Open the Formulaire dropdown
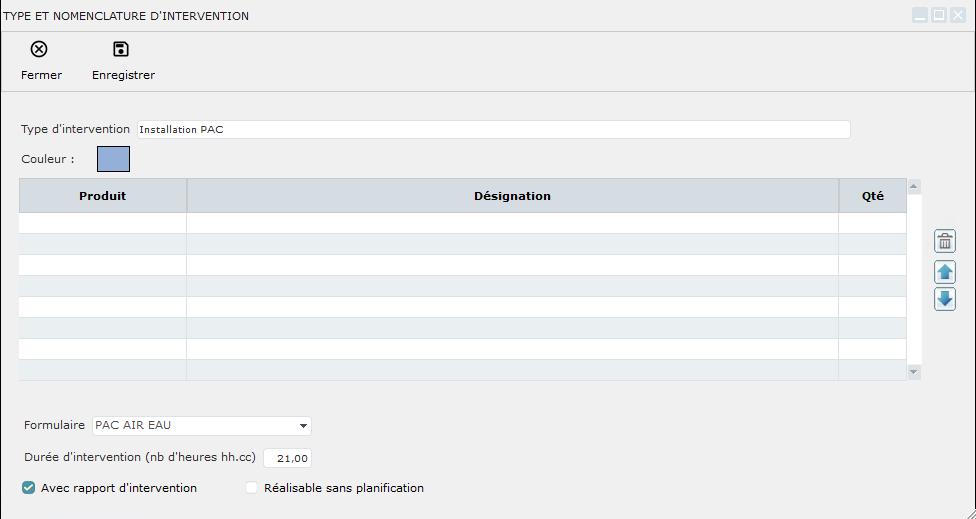Viewport: 976px width, 519px height. point(303,426)
